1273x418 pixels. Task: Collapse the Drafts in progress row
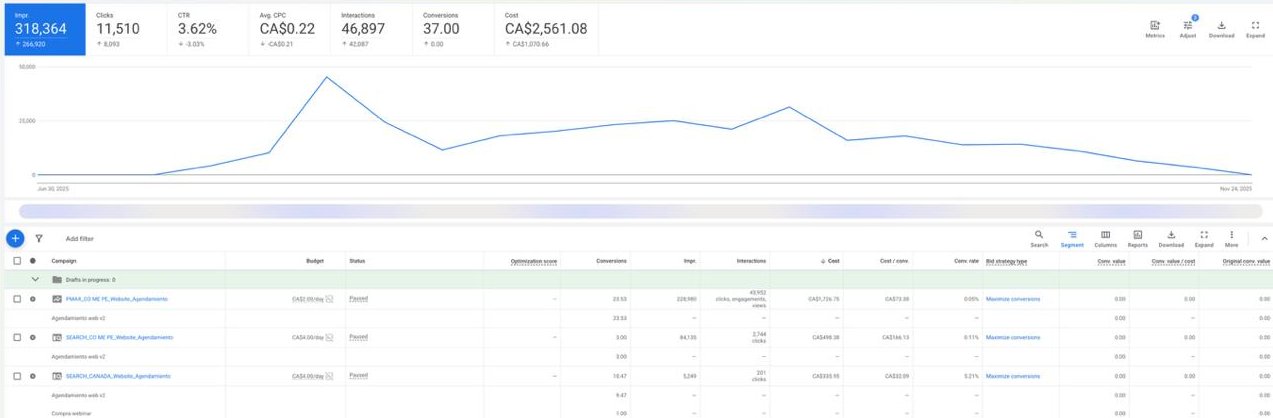click(36, 280)
